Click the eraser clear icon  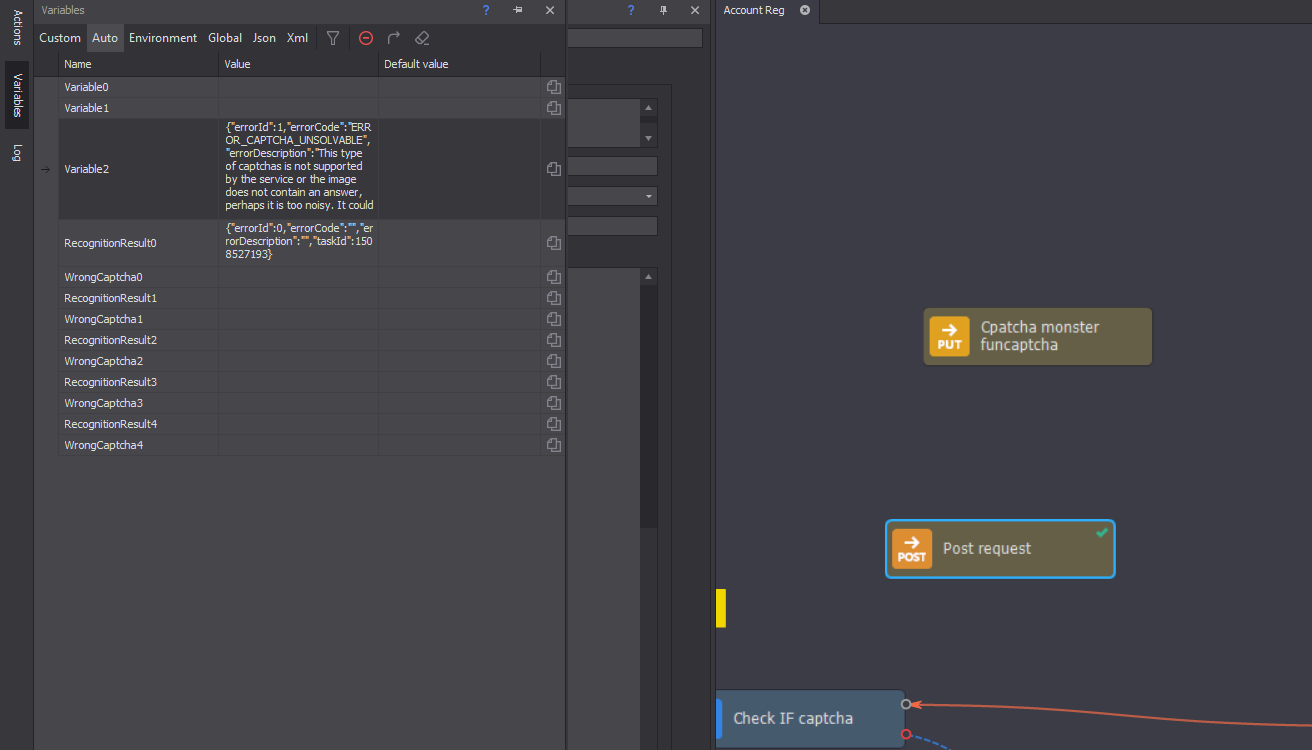click(421, 38)
